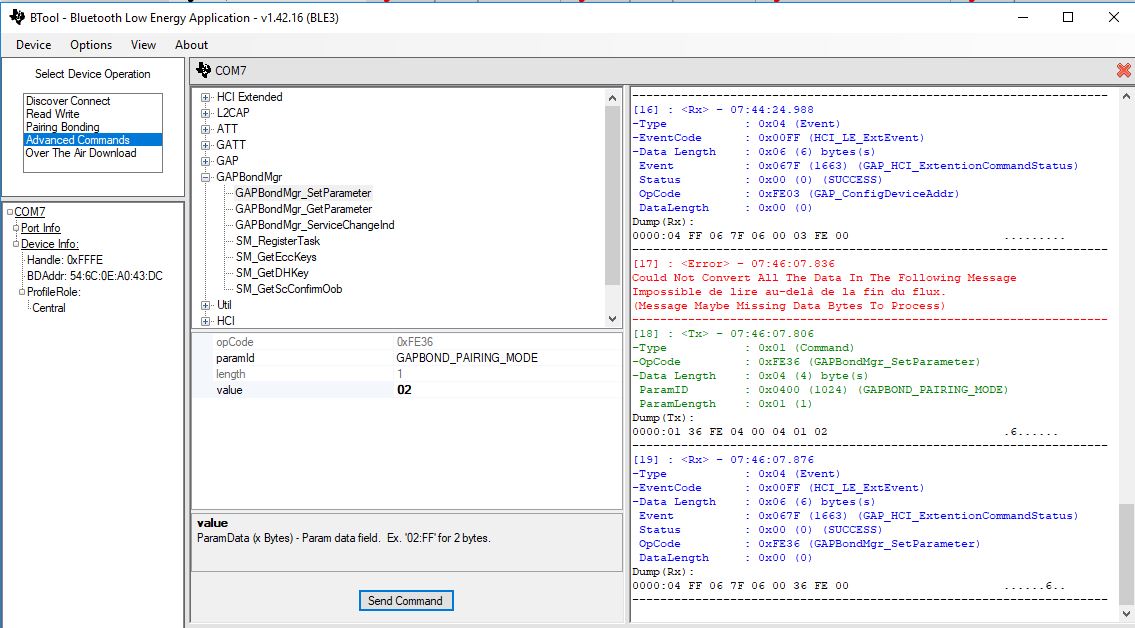
Task: Collapse Device Info node in device tree
Action: click(16, 244)
